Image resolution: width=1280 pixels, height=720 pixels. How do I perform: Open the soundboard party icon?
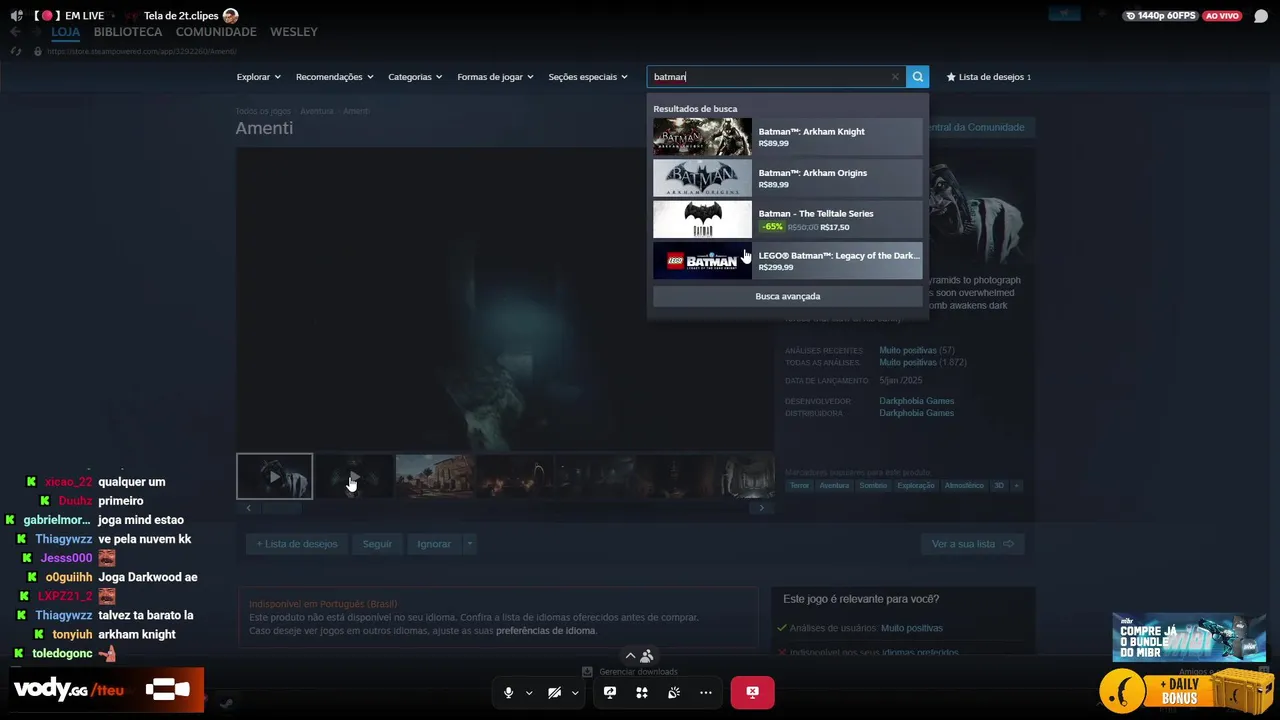click(674, 692)
